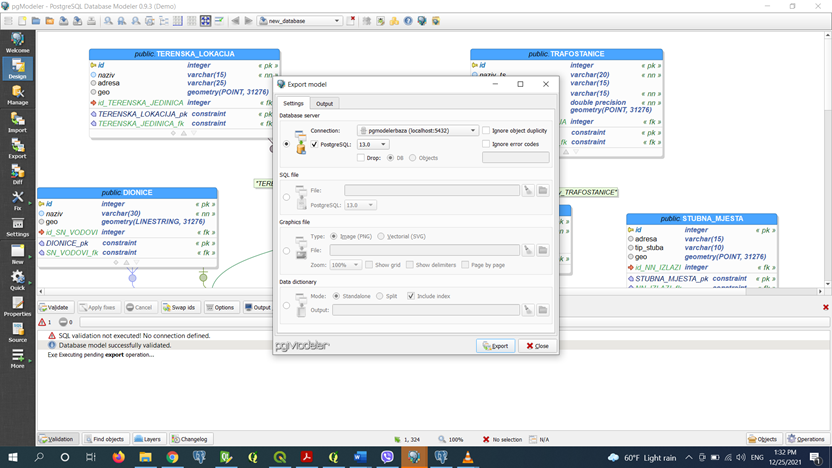Open Firefox from the taskbar
The image size is (832, 468).
click(118, 457)
